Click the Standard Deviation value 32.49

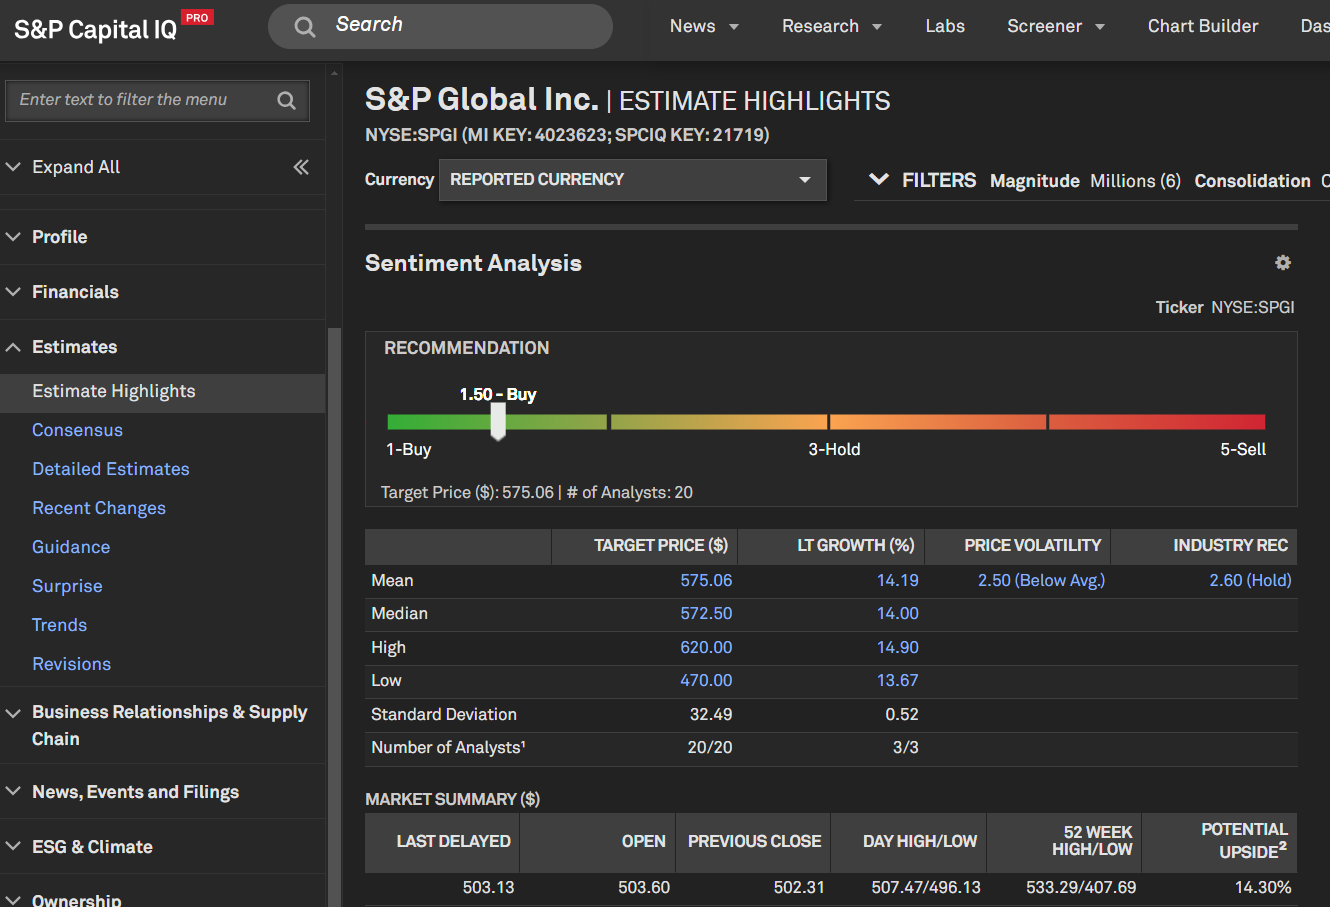point(711,715)
